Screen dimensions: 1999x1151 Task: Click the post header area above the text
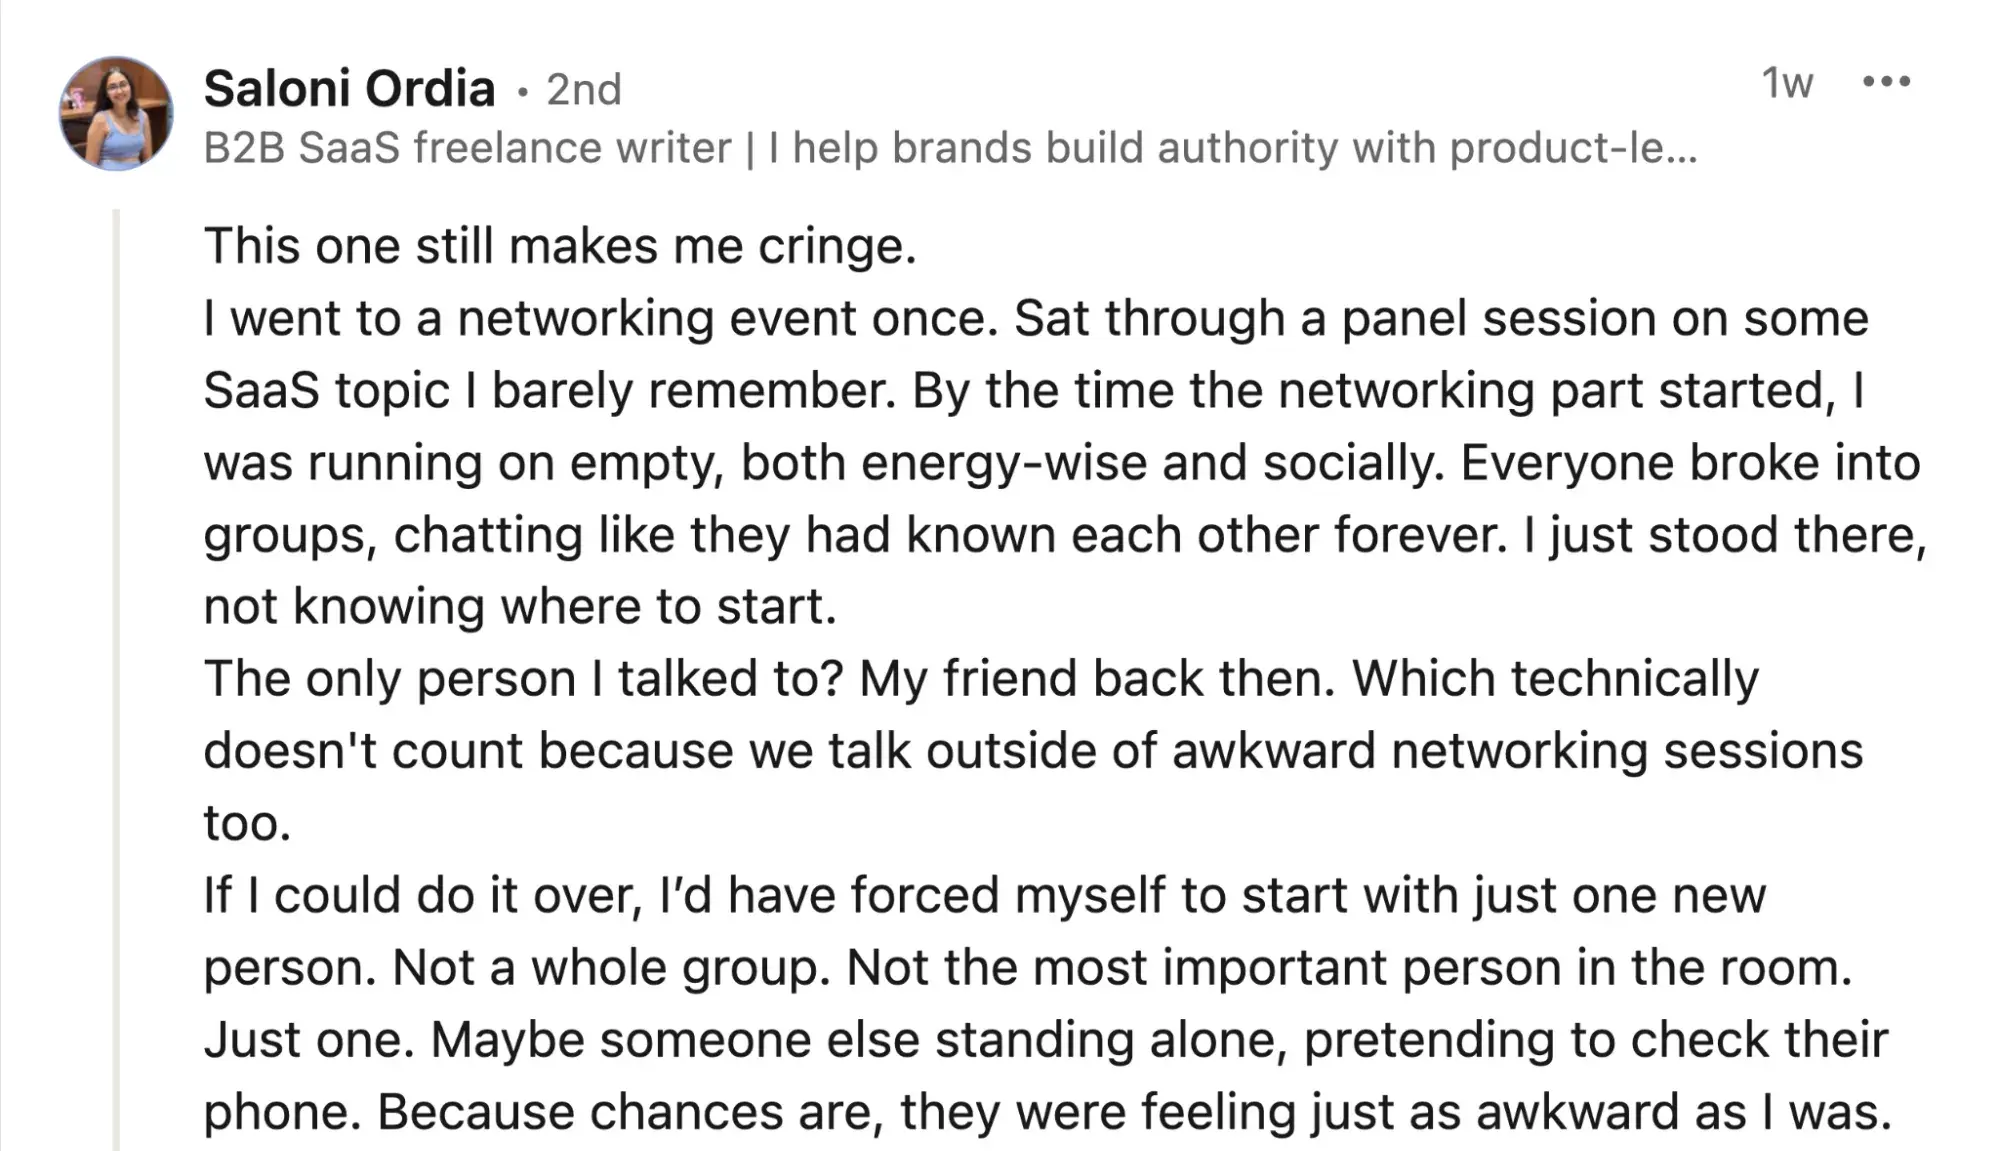(900, 110)
